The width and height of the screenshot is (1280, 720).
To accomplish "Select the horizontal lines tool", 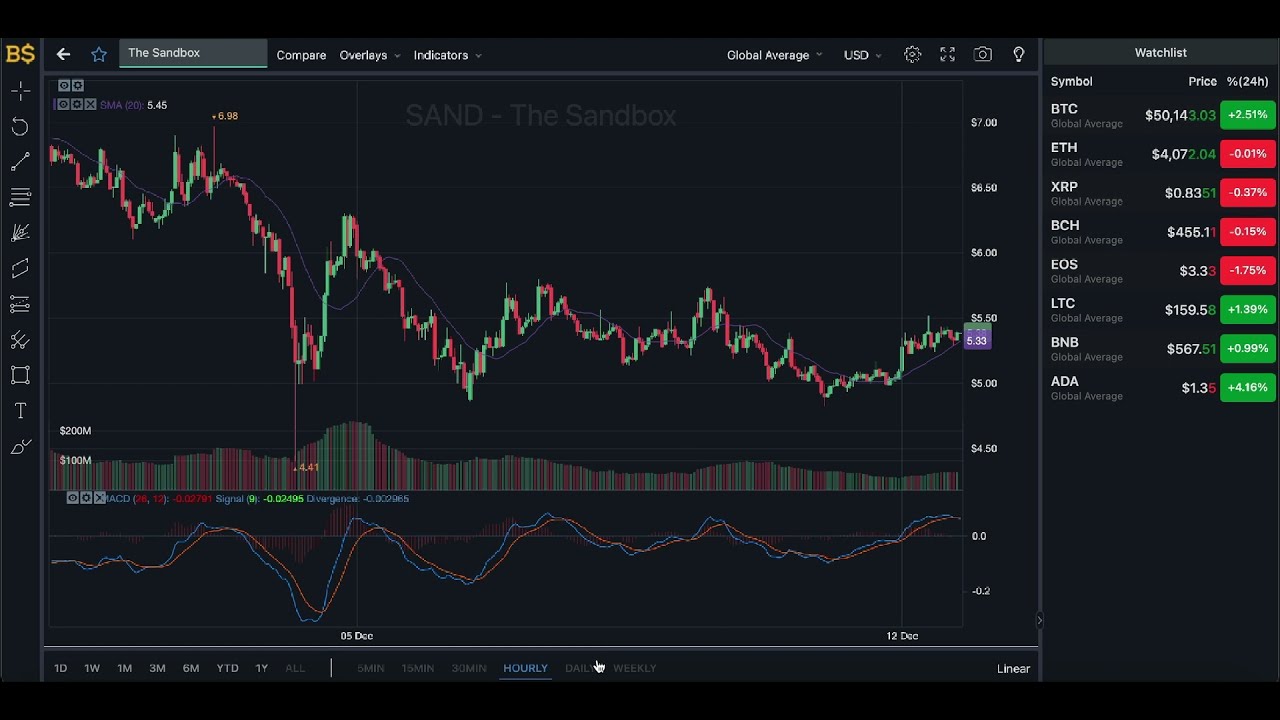I will [20, 197].
